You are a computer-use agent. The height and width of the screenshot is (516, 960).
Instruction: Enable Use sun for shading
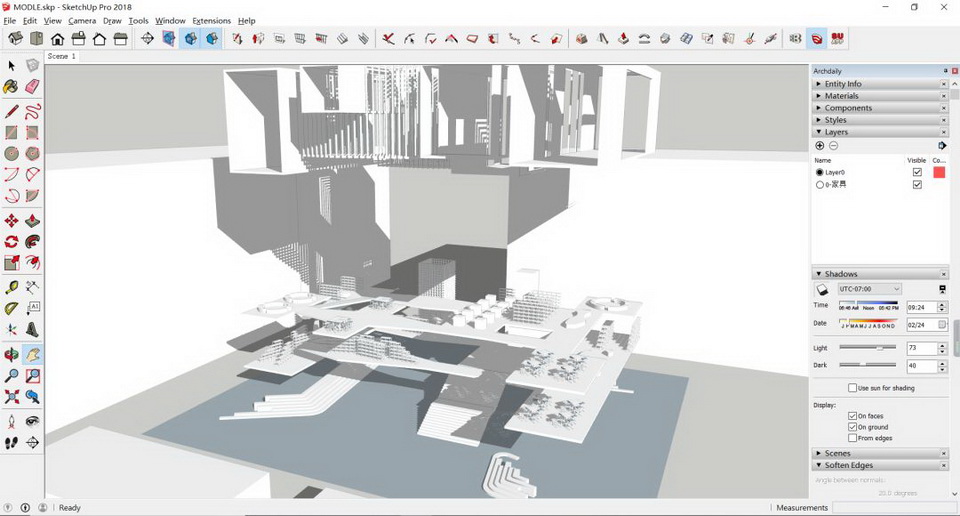coord(852,388)
